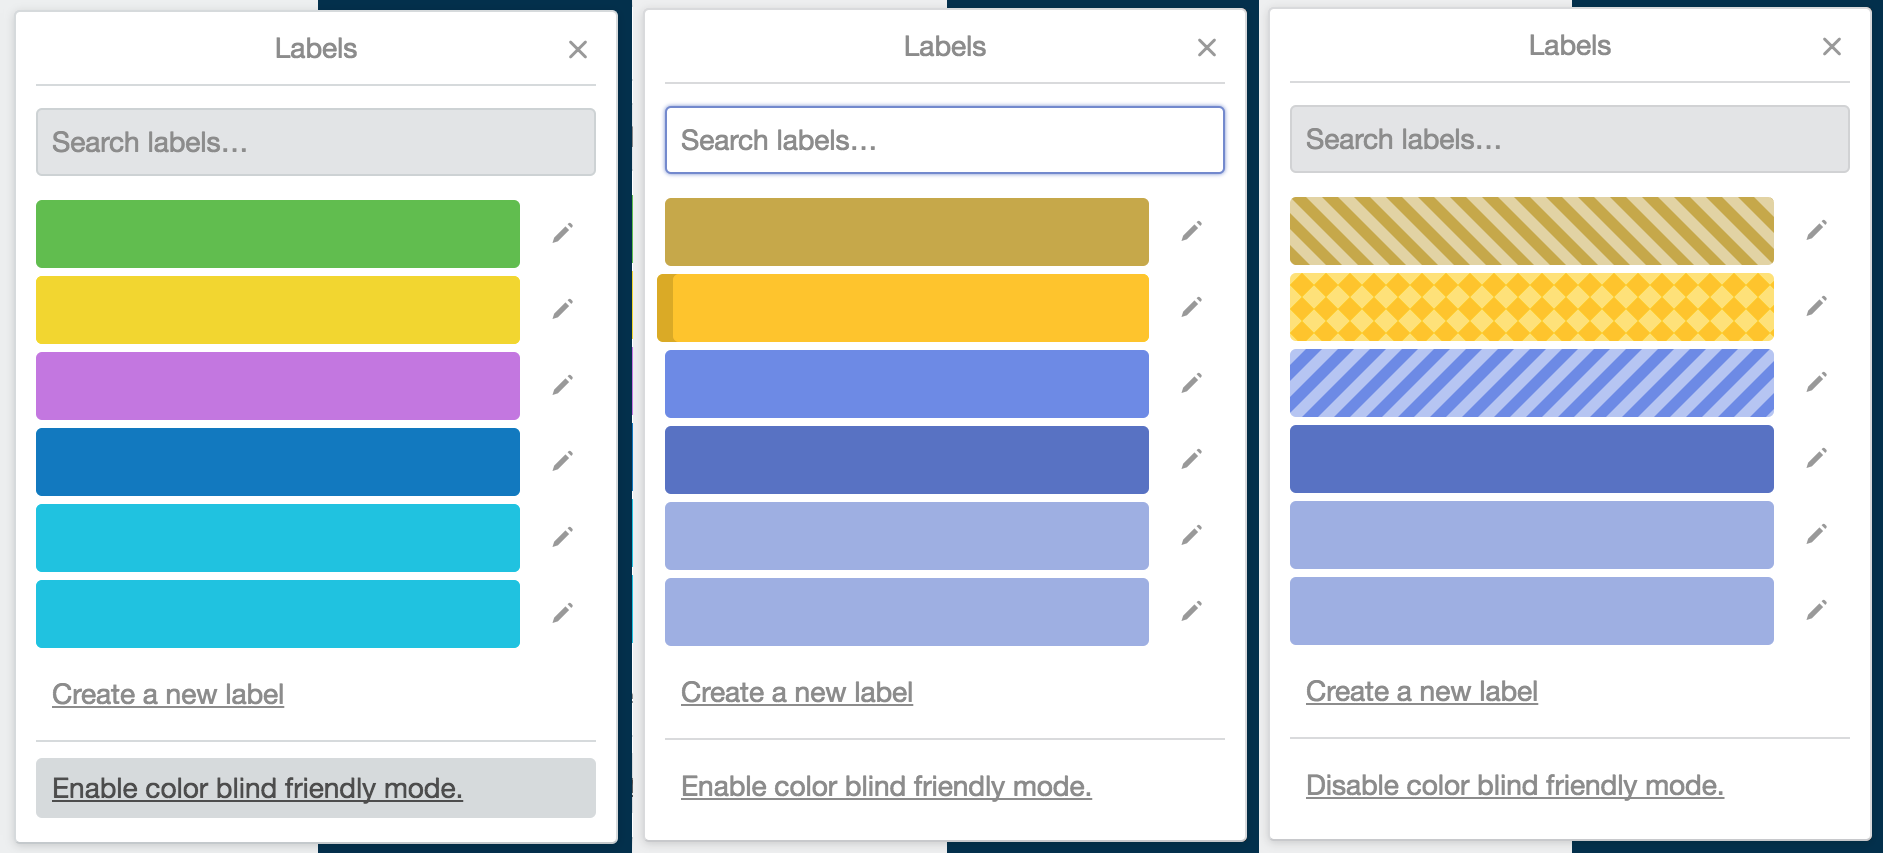1883x853 pixels.
Task: Enable color blind friendly mode in left panel
Action: click(257, 788)
